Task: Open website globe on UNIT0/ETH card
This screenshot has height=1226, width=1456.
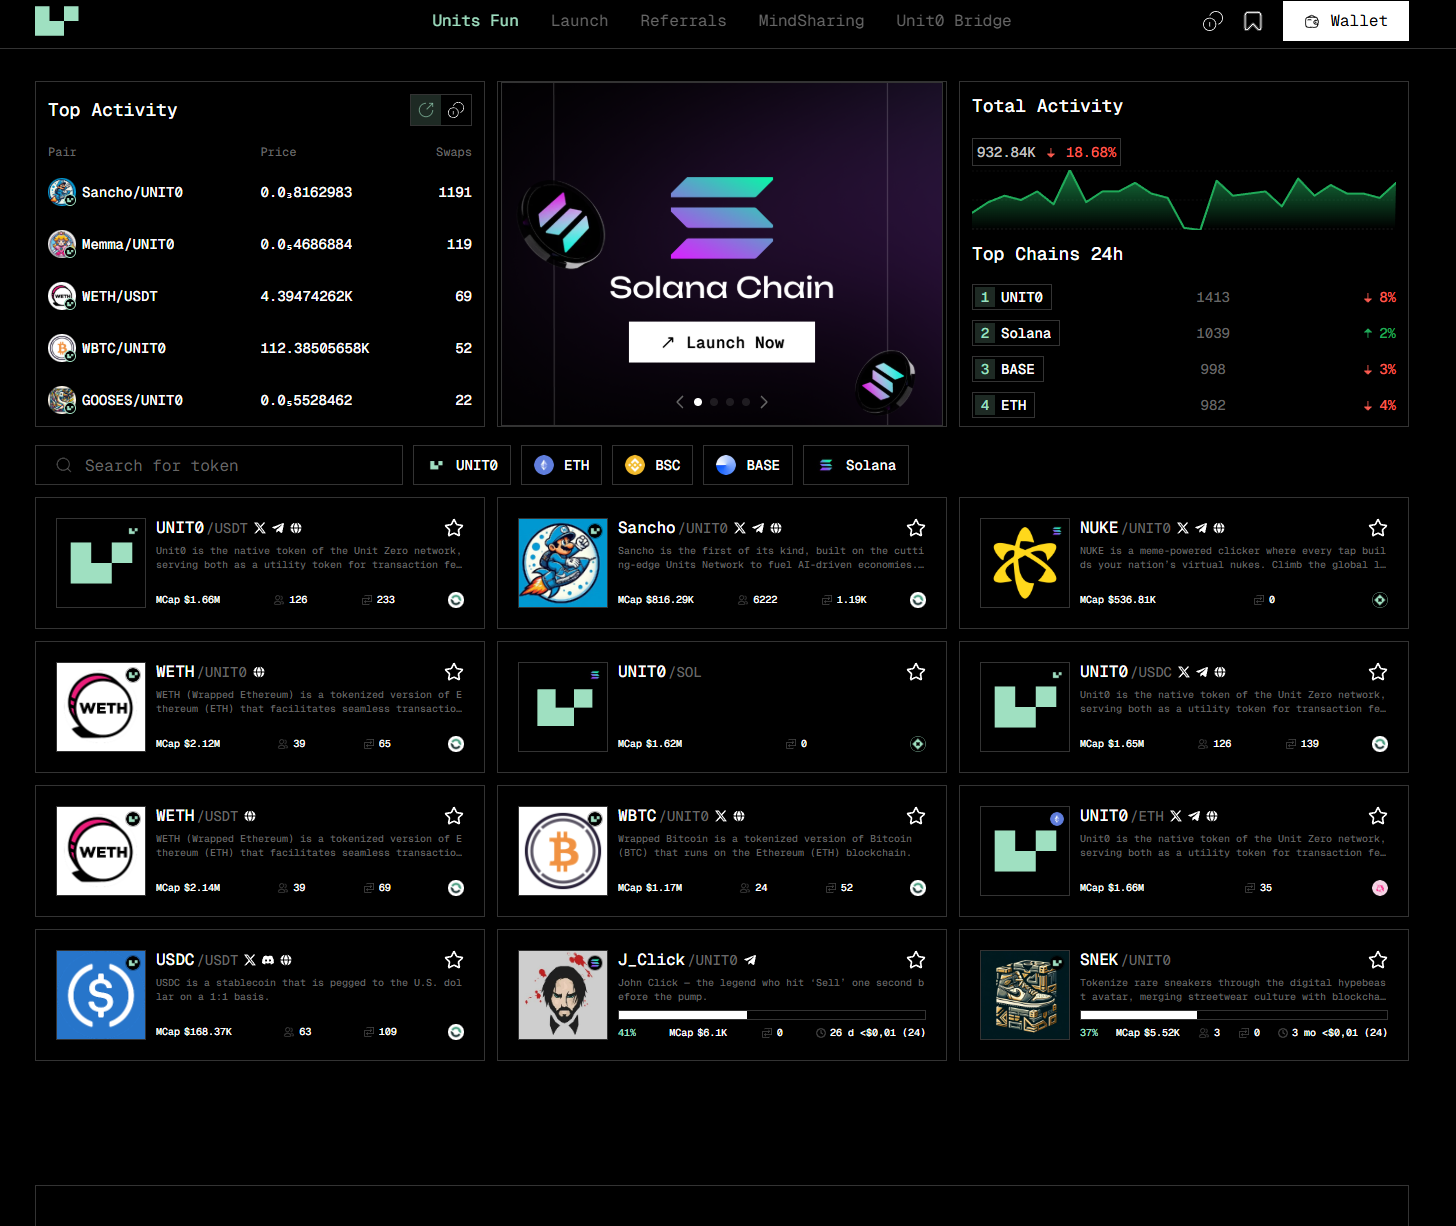Action: 1212,816
